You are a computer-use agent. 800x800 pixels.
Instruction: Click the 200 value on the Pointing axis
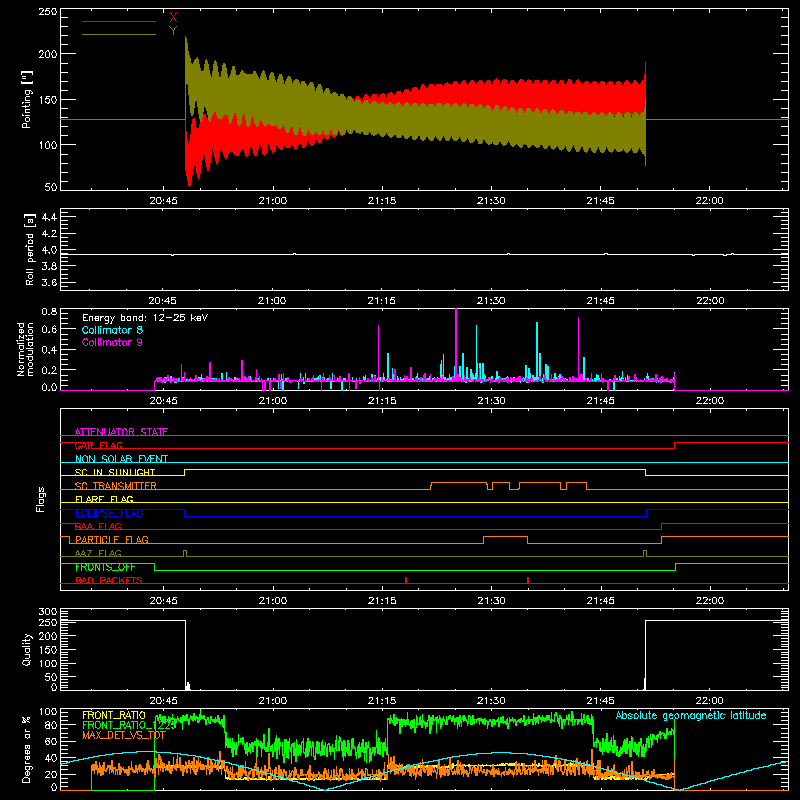[48, 54]
